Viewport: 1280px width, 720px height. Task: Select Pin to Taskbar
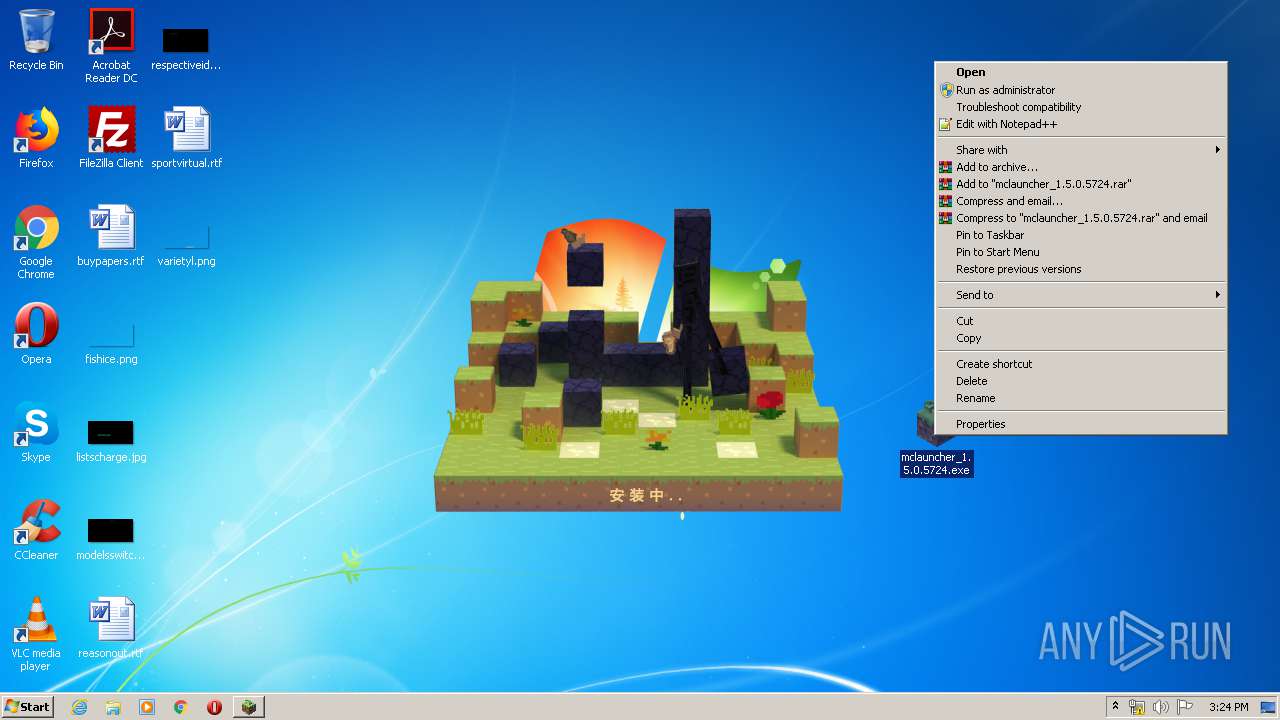pyautogui.click(x=1080, y=235)
